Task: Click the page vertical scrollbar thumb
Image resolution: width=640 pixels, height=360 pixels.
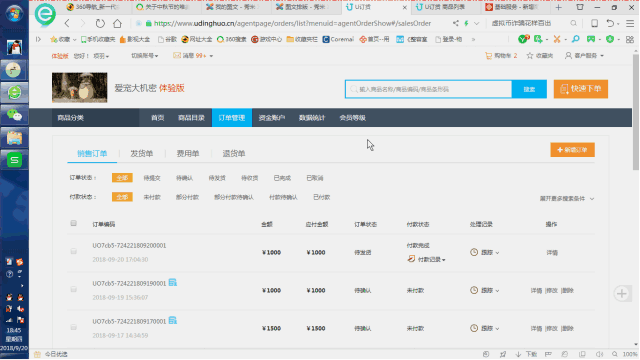Action: pos(636,112)
